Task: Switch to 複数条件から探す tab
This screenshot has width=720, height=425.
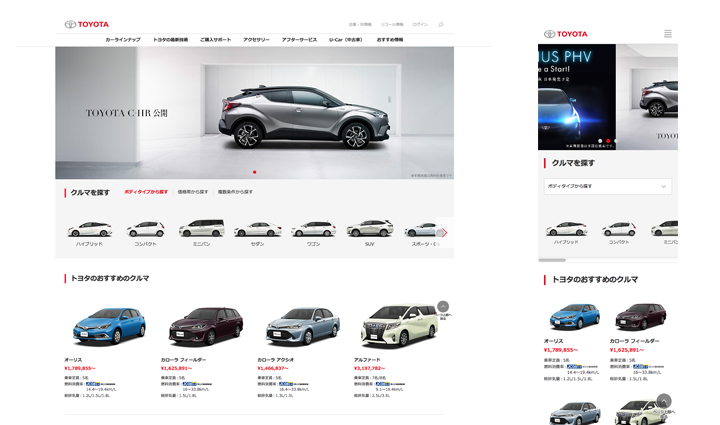Action: pyautogui.click(x=235, y=192)
